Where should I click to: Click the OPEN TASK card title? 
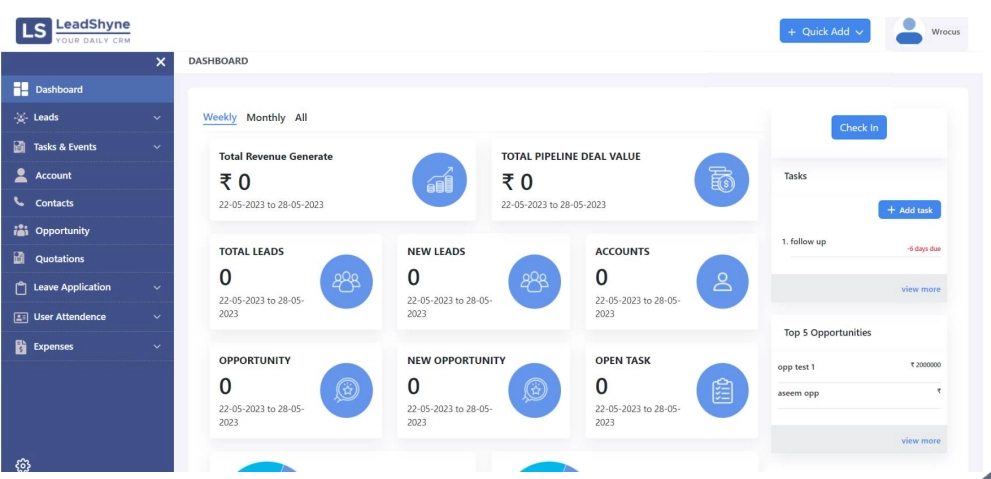(623, 360)
